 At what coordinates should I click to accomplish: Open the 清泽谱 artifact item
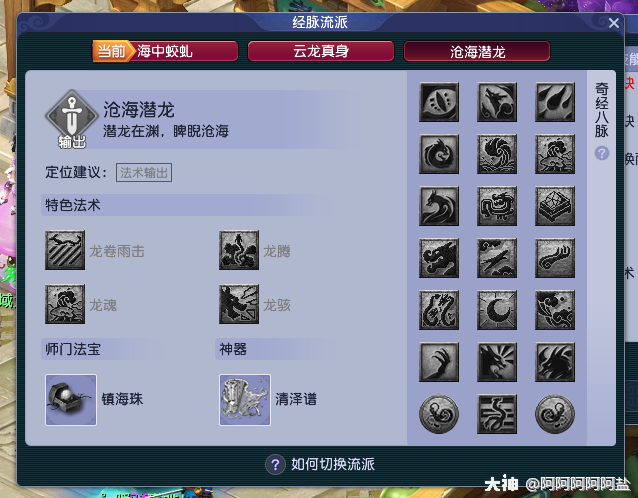coord(245,400)
